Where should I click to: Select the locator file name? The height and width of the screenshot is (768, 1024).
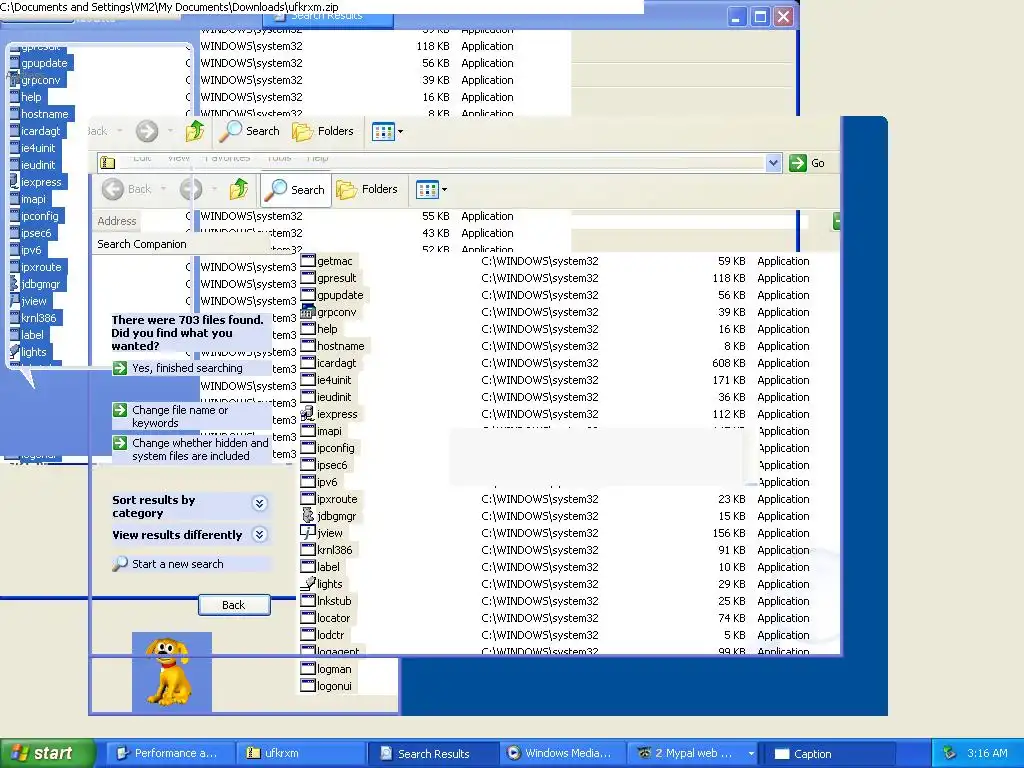coord(334,618)
